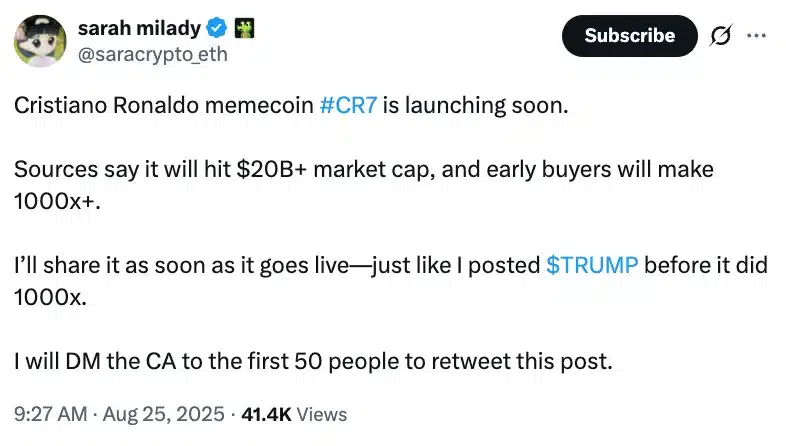Click the Grok slashed-circle icon
The image size is (786, 446).
(x=718, y=36)
